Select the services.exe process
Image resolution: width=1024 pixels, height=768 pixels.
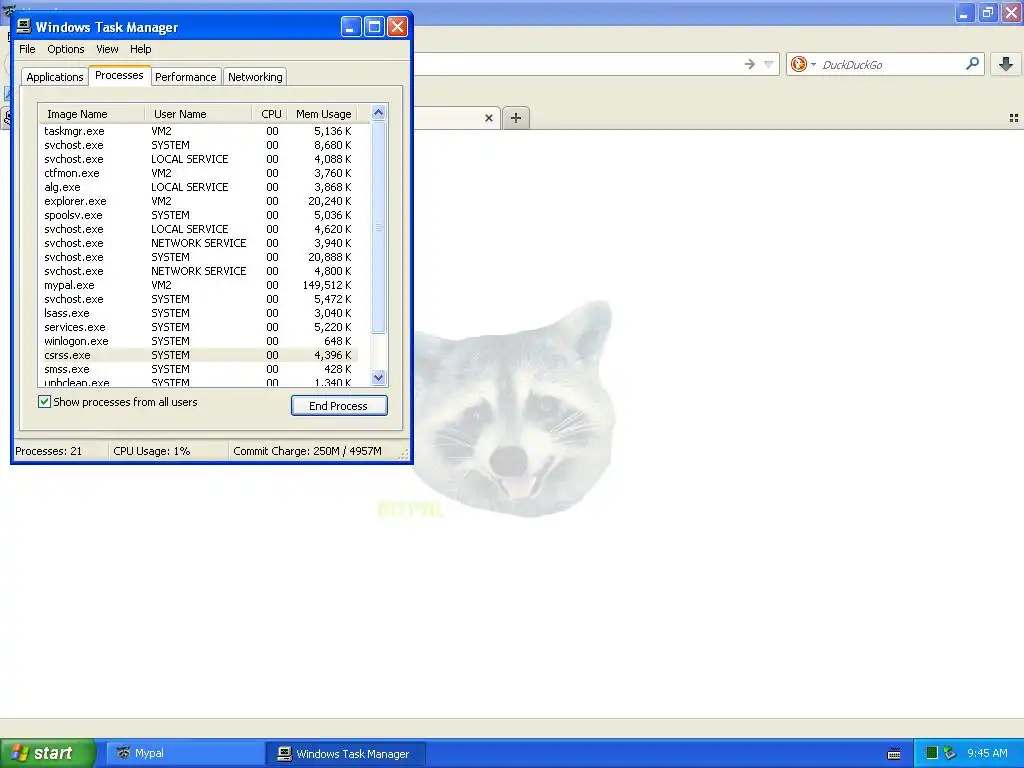tap(198, 327)
